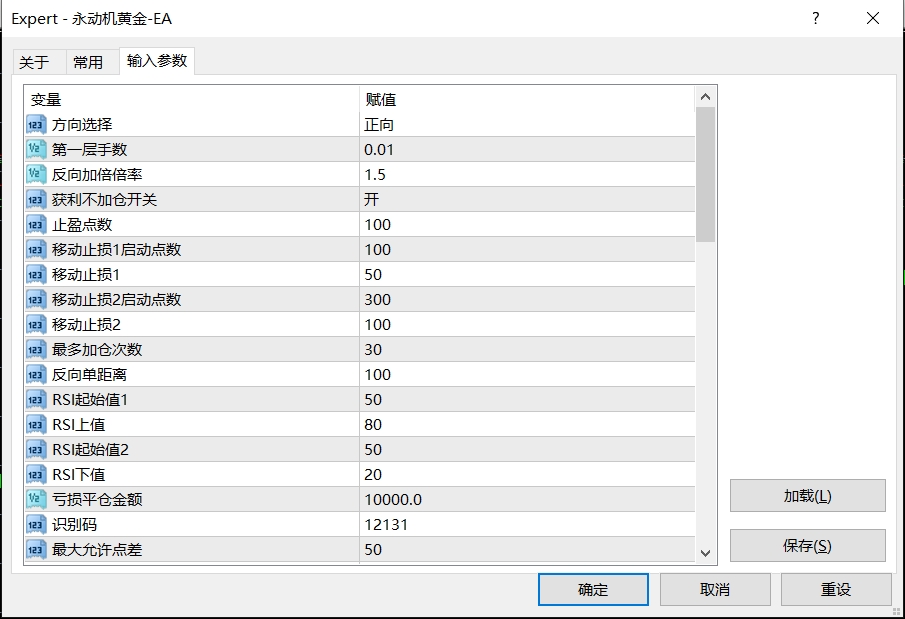Click the 重设 button
This screenshot has width=905, height=619.
point(836,589)
